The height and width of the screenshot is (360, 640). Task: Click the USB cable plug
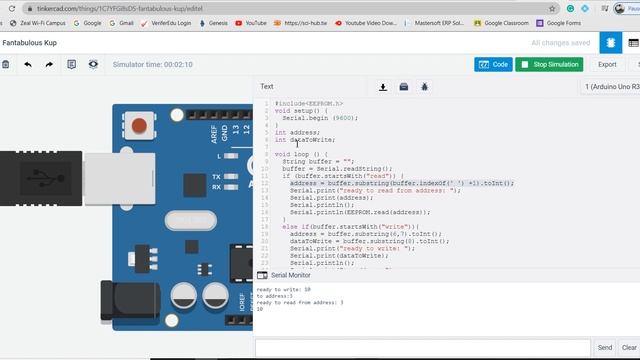pyautogui.click(x=78, y=178)
